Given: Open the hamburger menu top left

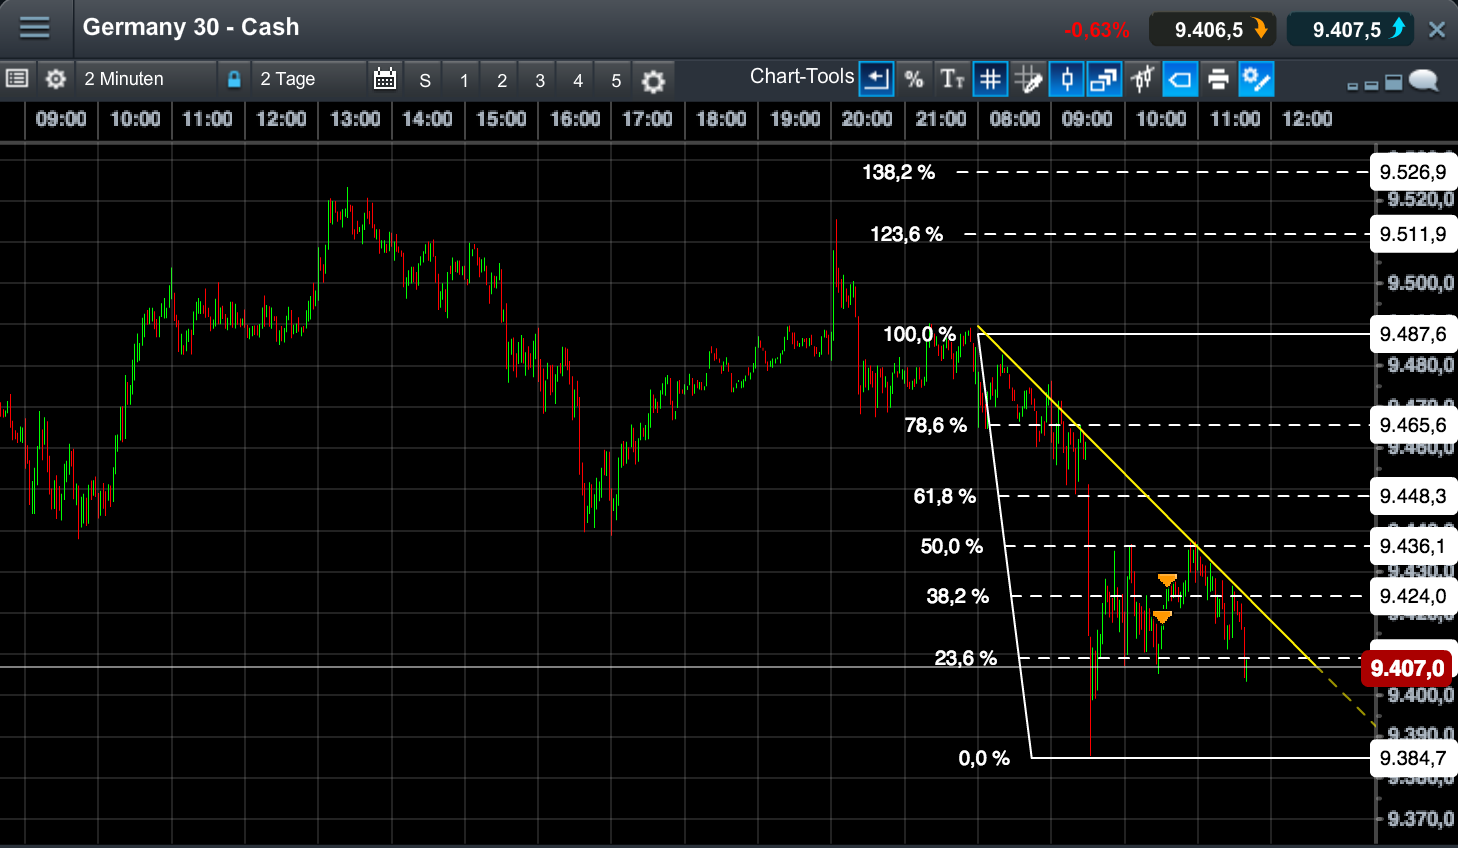Looking at the screenshot, I should (35, 27).
